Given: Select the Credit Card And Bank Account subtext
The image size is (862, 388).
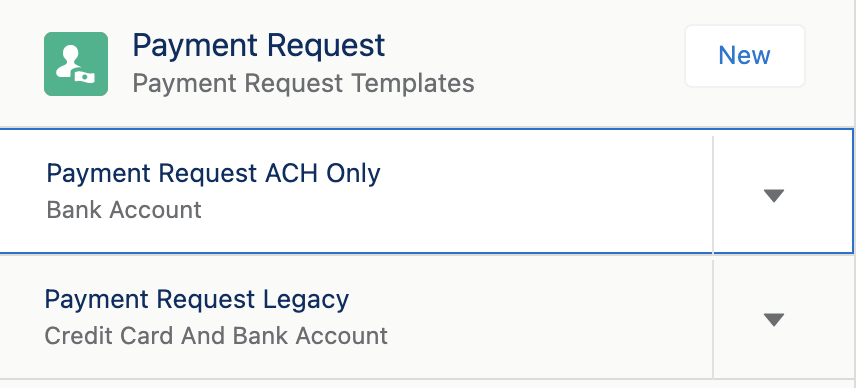Looking at the screenshot, I should point(216,336).
